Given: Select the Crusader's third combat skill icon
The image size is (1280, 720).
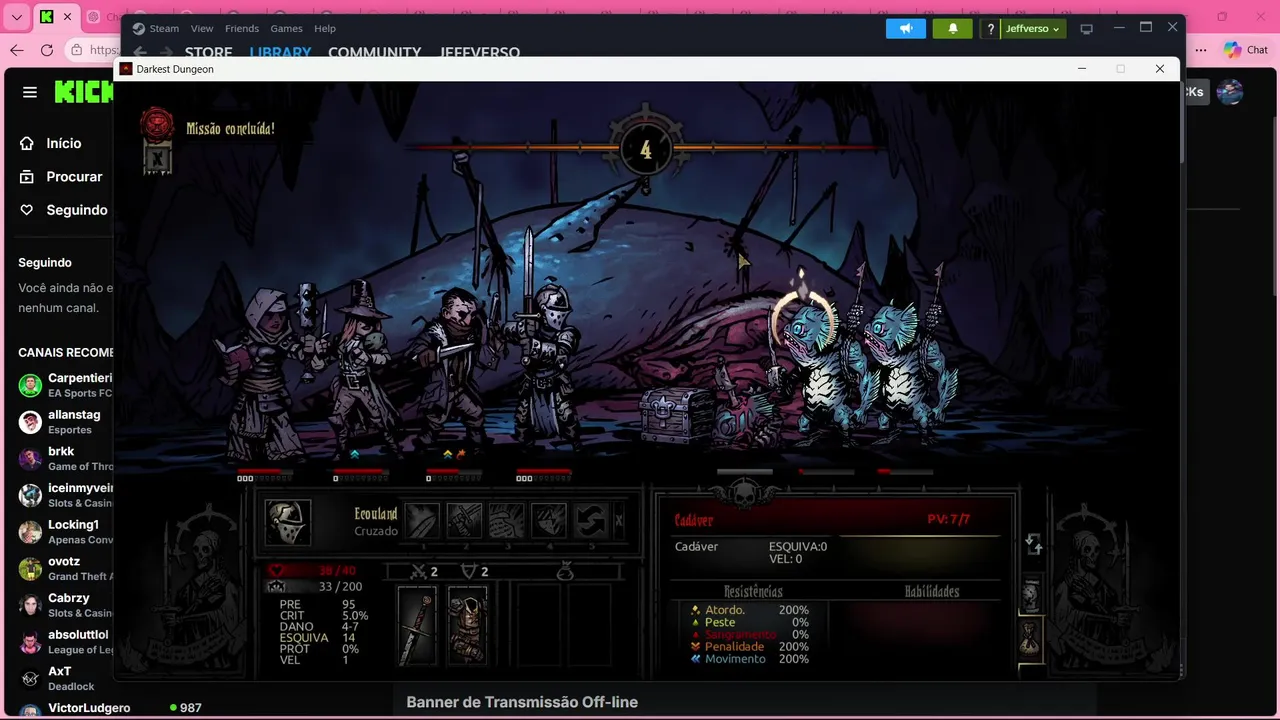Looking at the screenshot, I should [506, 521].
